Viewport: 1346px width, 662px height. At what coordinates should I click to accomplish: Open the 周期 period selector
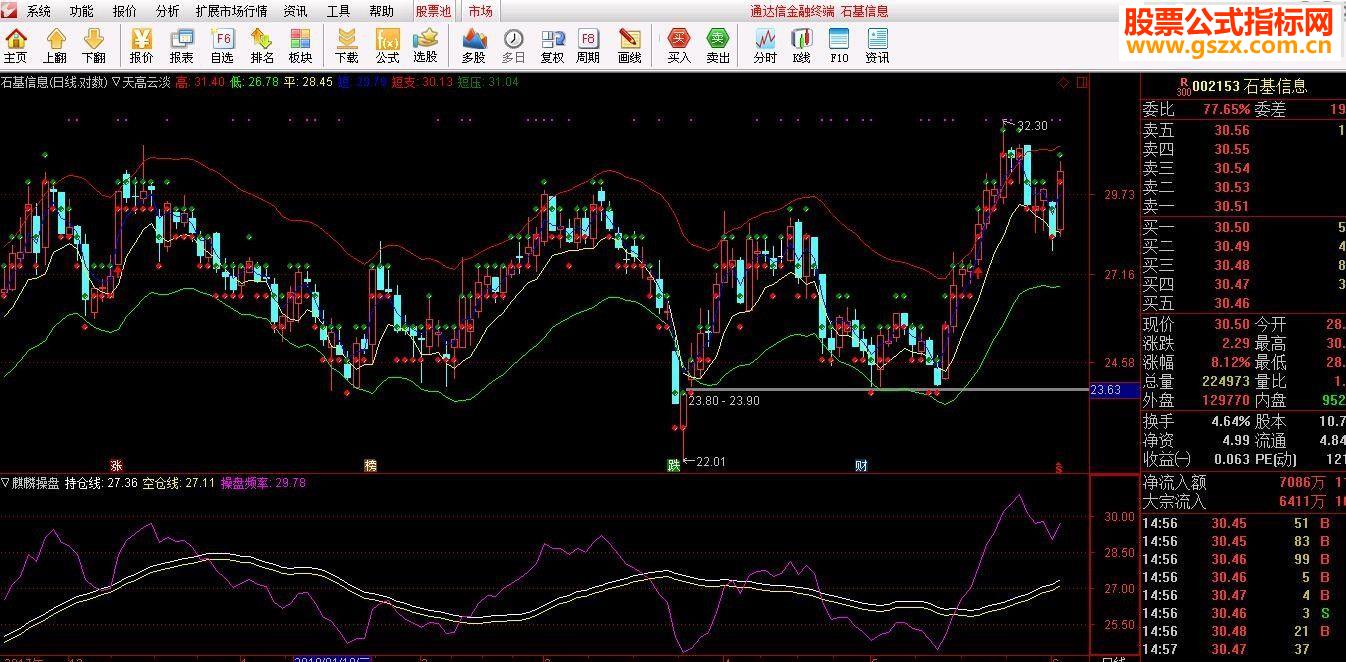pos(588,46)
